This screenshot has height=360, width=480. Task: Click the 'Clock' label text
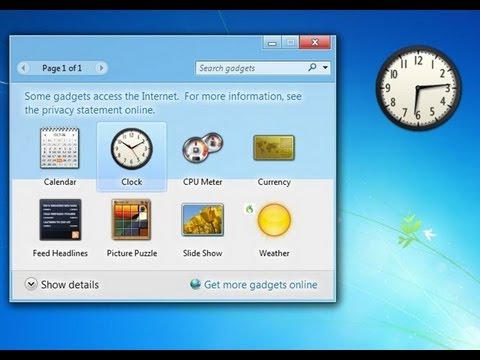tap(132, 182)
